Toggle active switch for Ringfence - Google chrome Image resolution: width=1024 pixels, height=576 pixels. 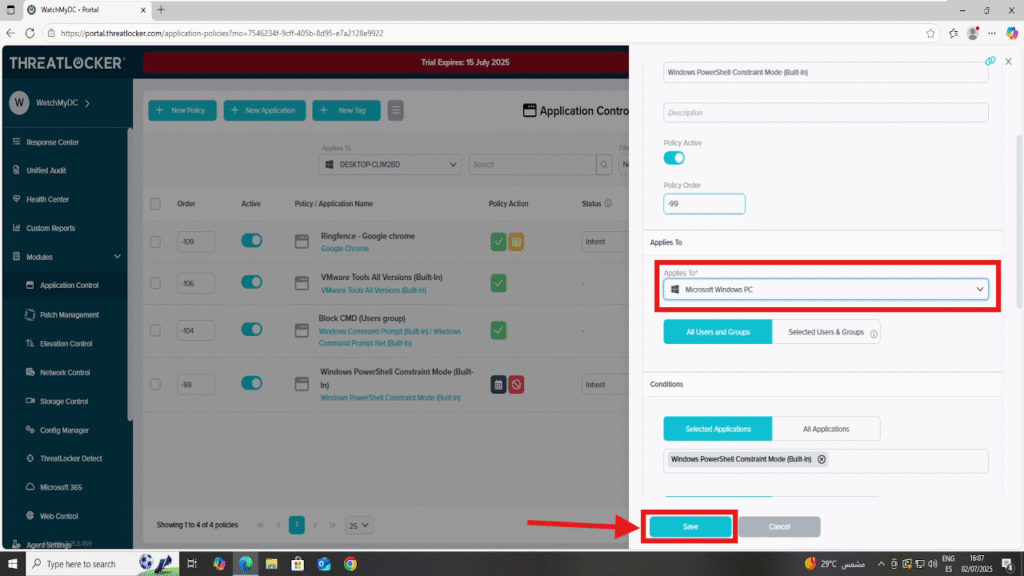coord(251,240)
